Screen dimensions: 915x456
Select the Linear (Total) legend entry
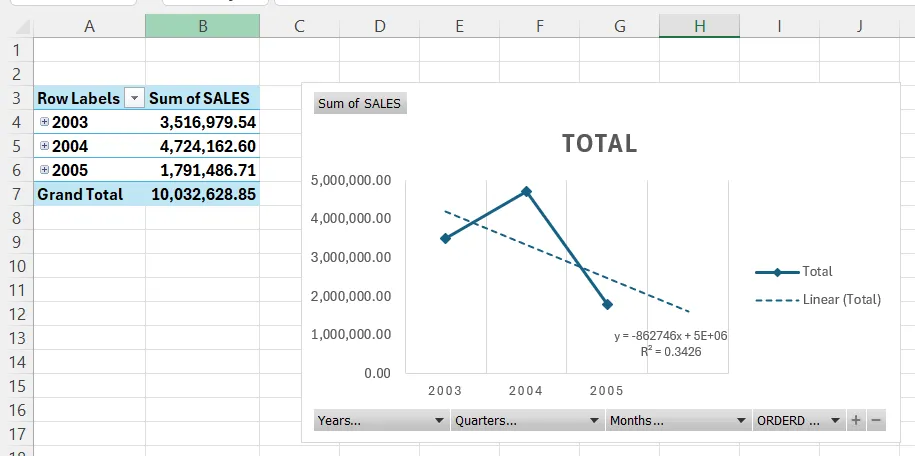[818, 300]
